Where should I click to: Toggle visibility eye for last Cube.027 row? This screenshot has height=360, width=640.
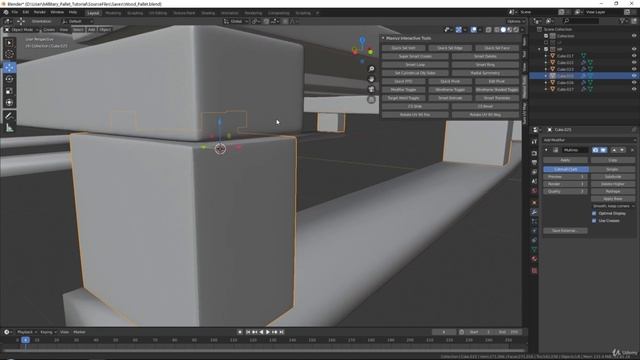[634, 89]
